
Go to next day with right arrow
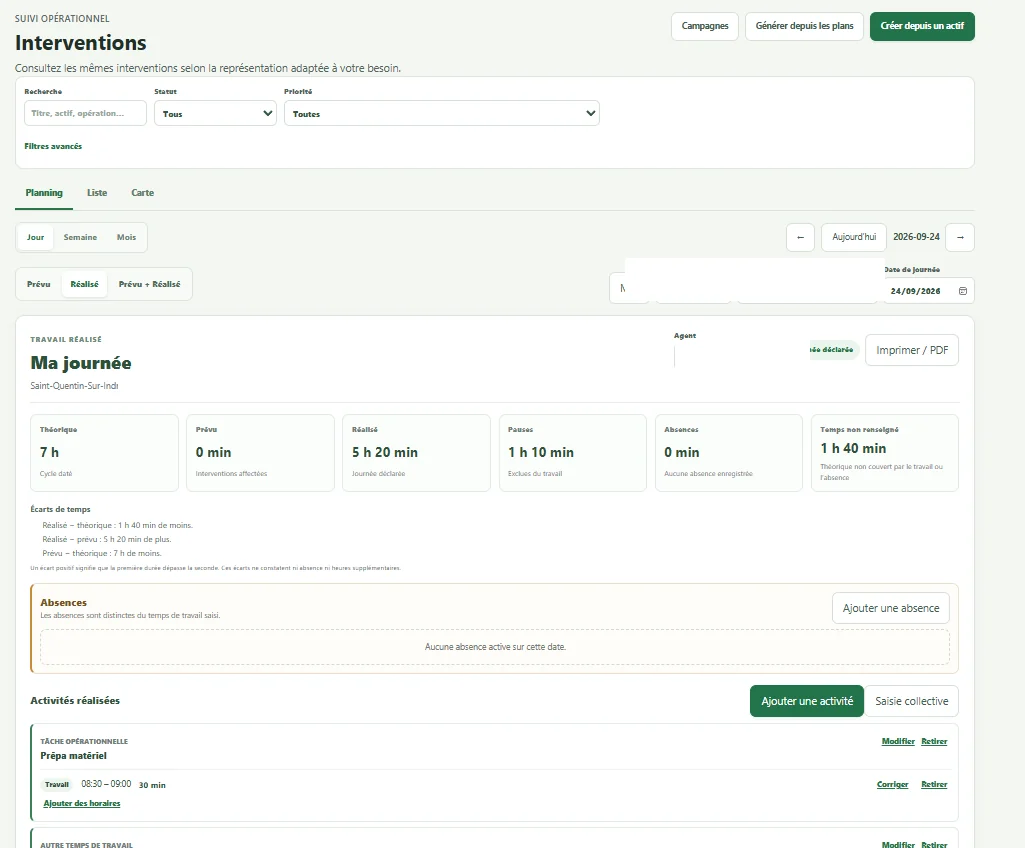(x=960, y=237)
